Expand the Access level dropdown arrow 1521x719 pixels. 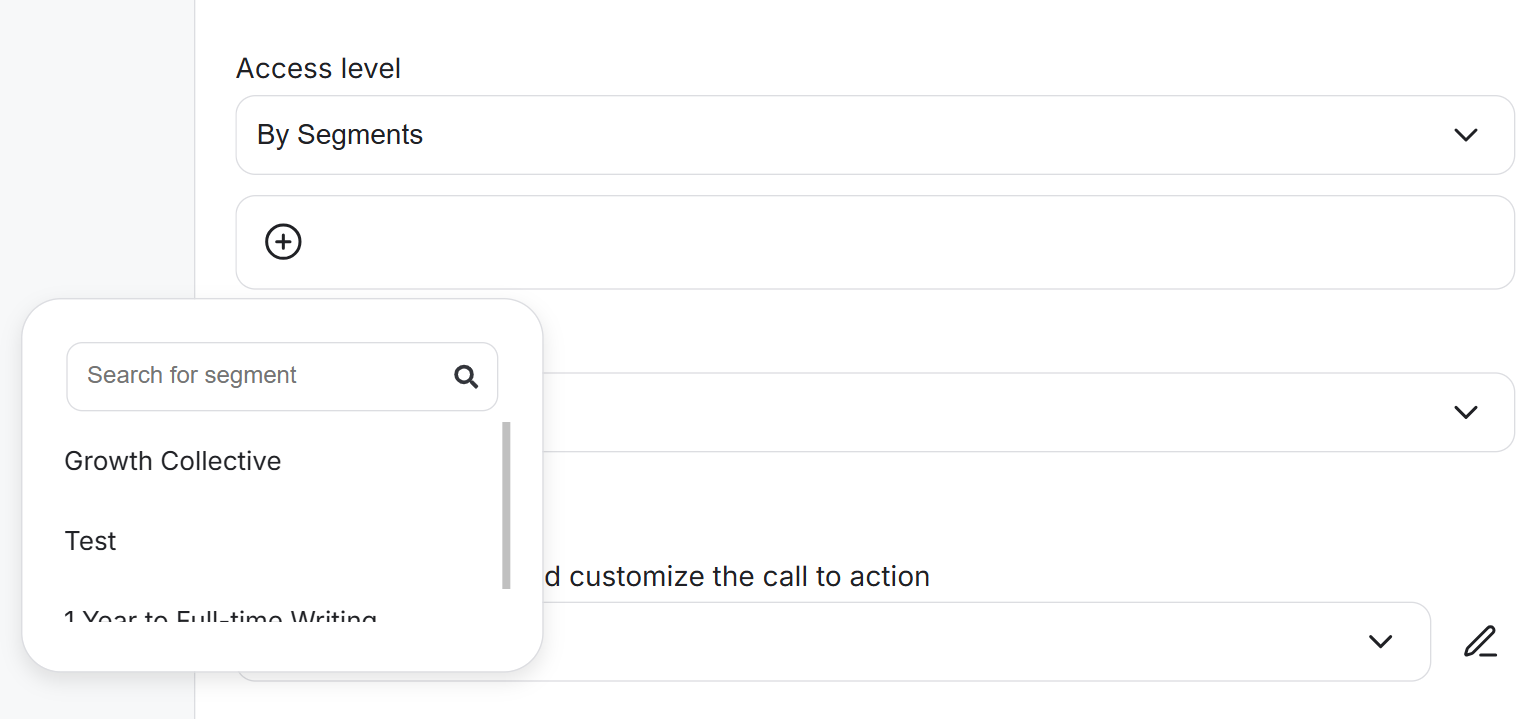click(1465, 135)
